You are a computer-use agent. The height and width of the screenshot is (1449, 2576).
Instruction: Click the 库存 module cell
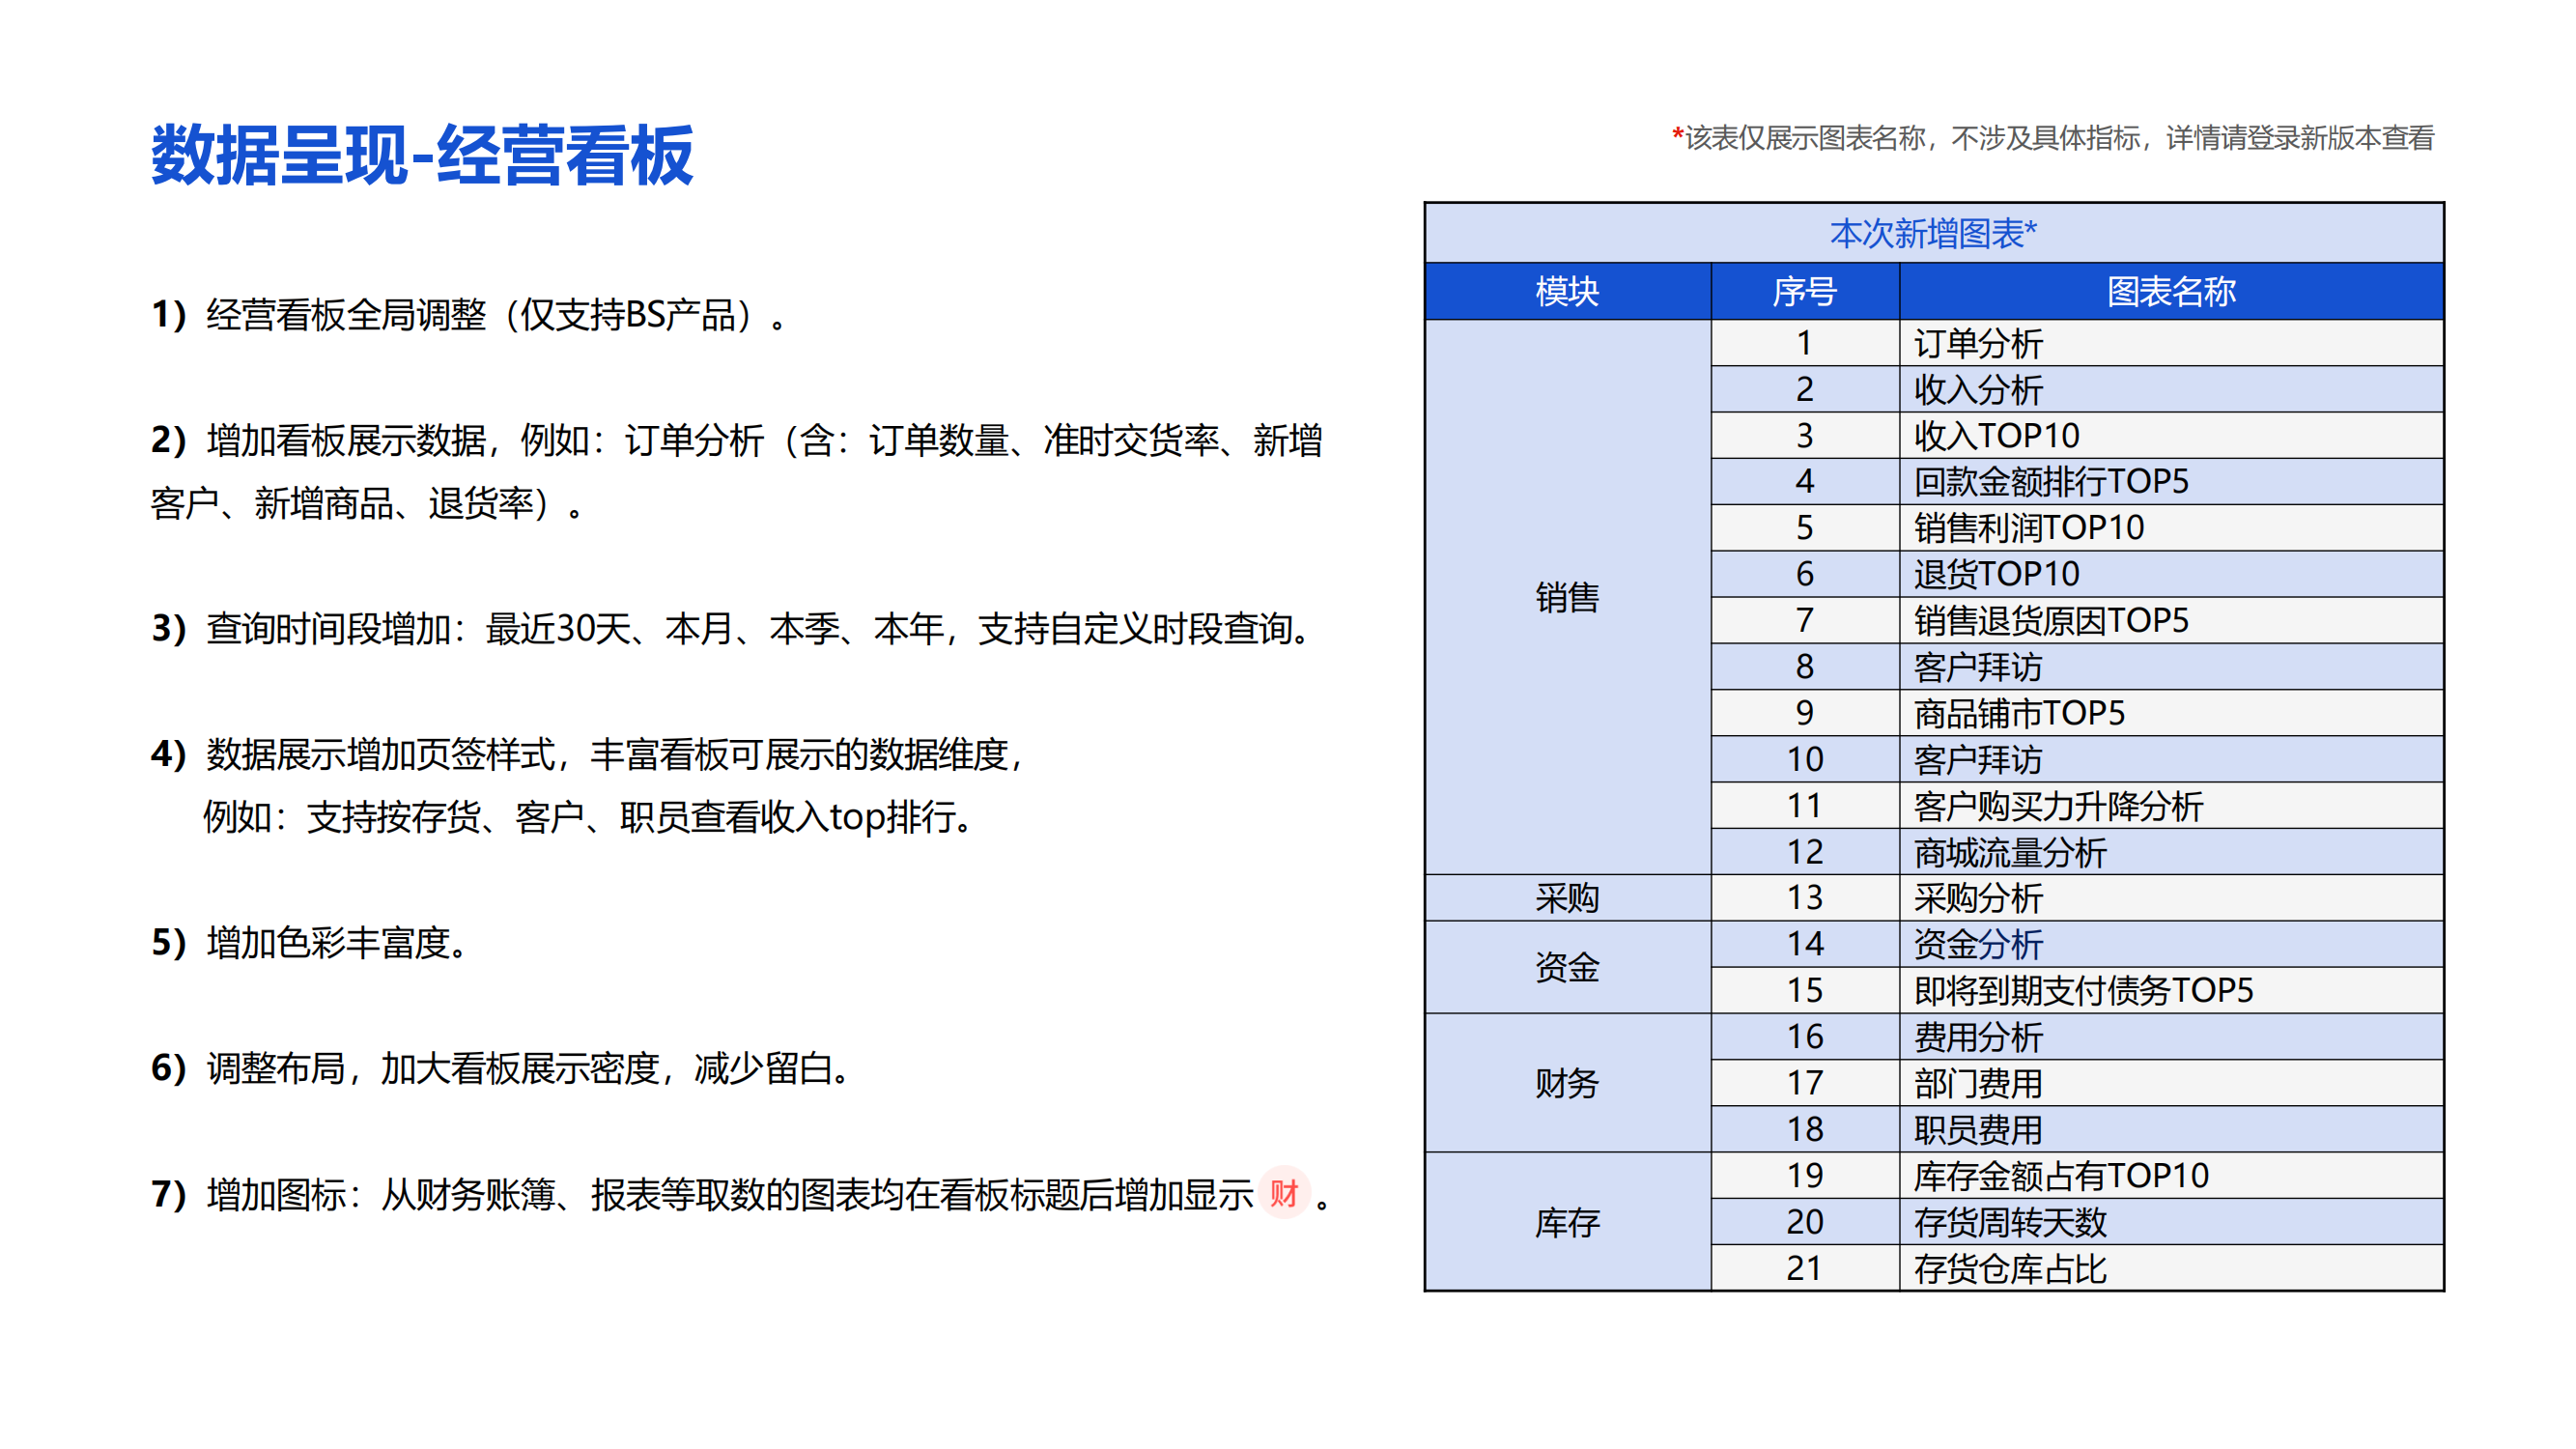click(1566, 1222)
